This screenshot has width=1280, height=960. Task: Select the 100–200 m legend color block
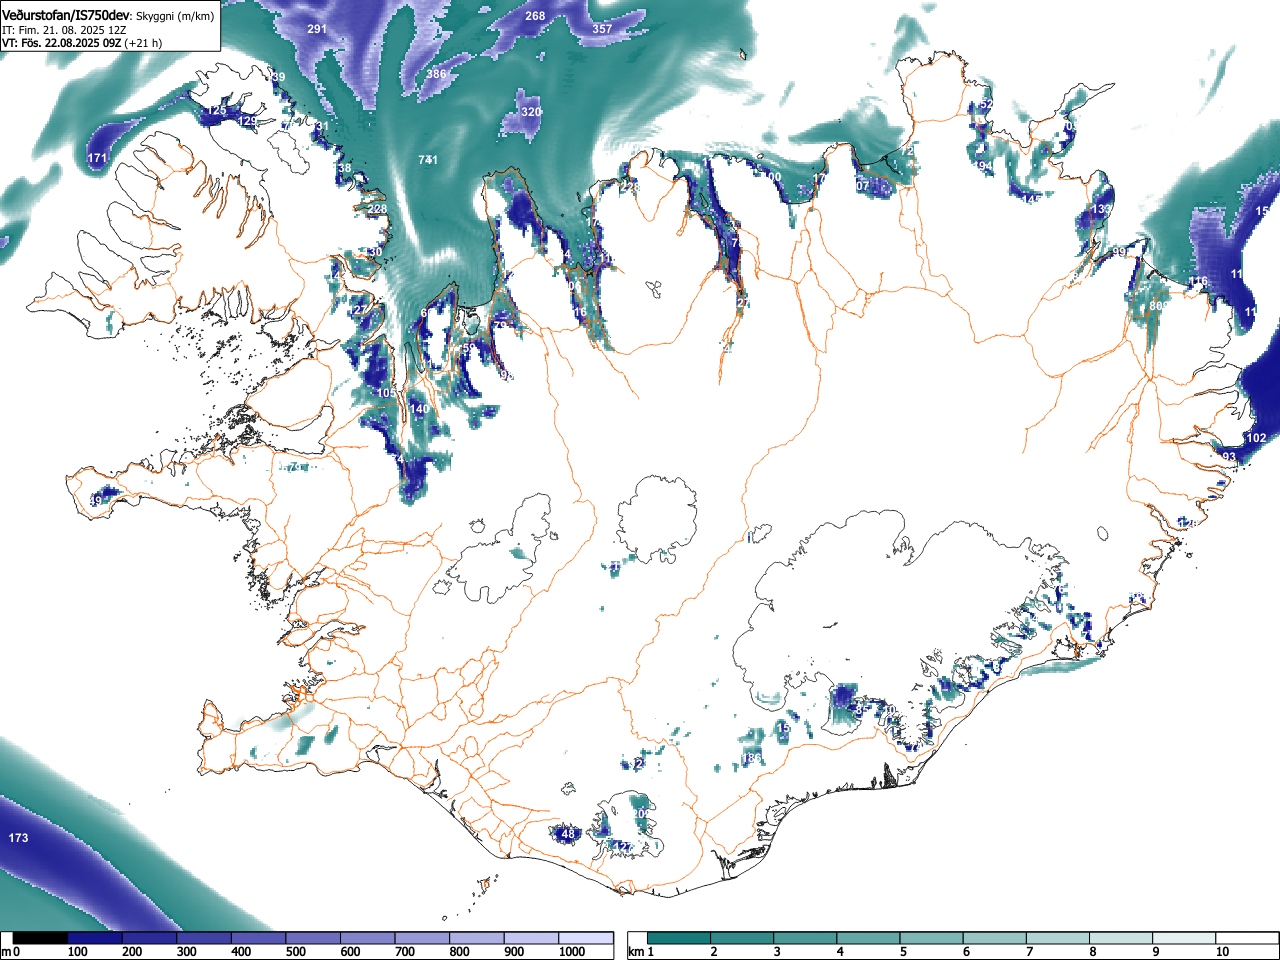(95, 938)
